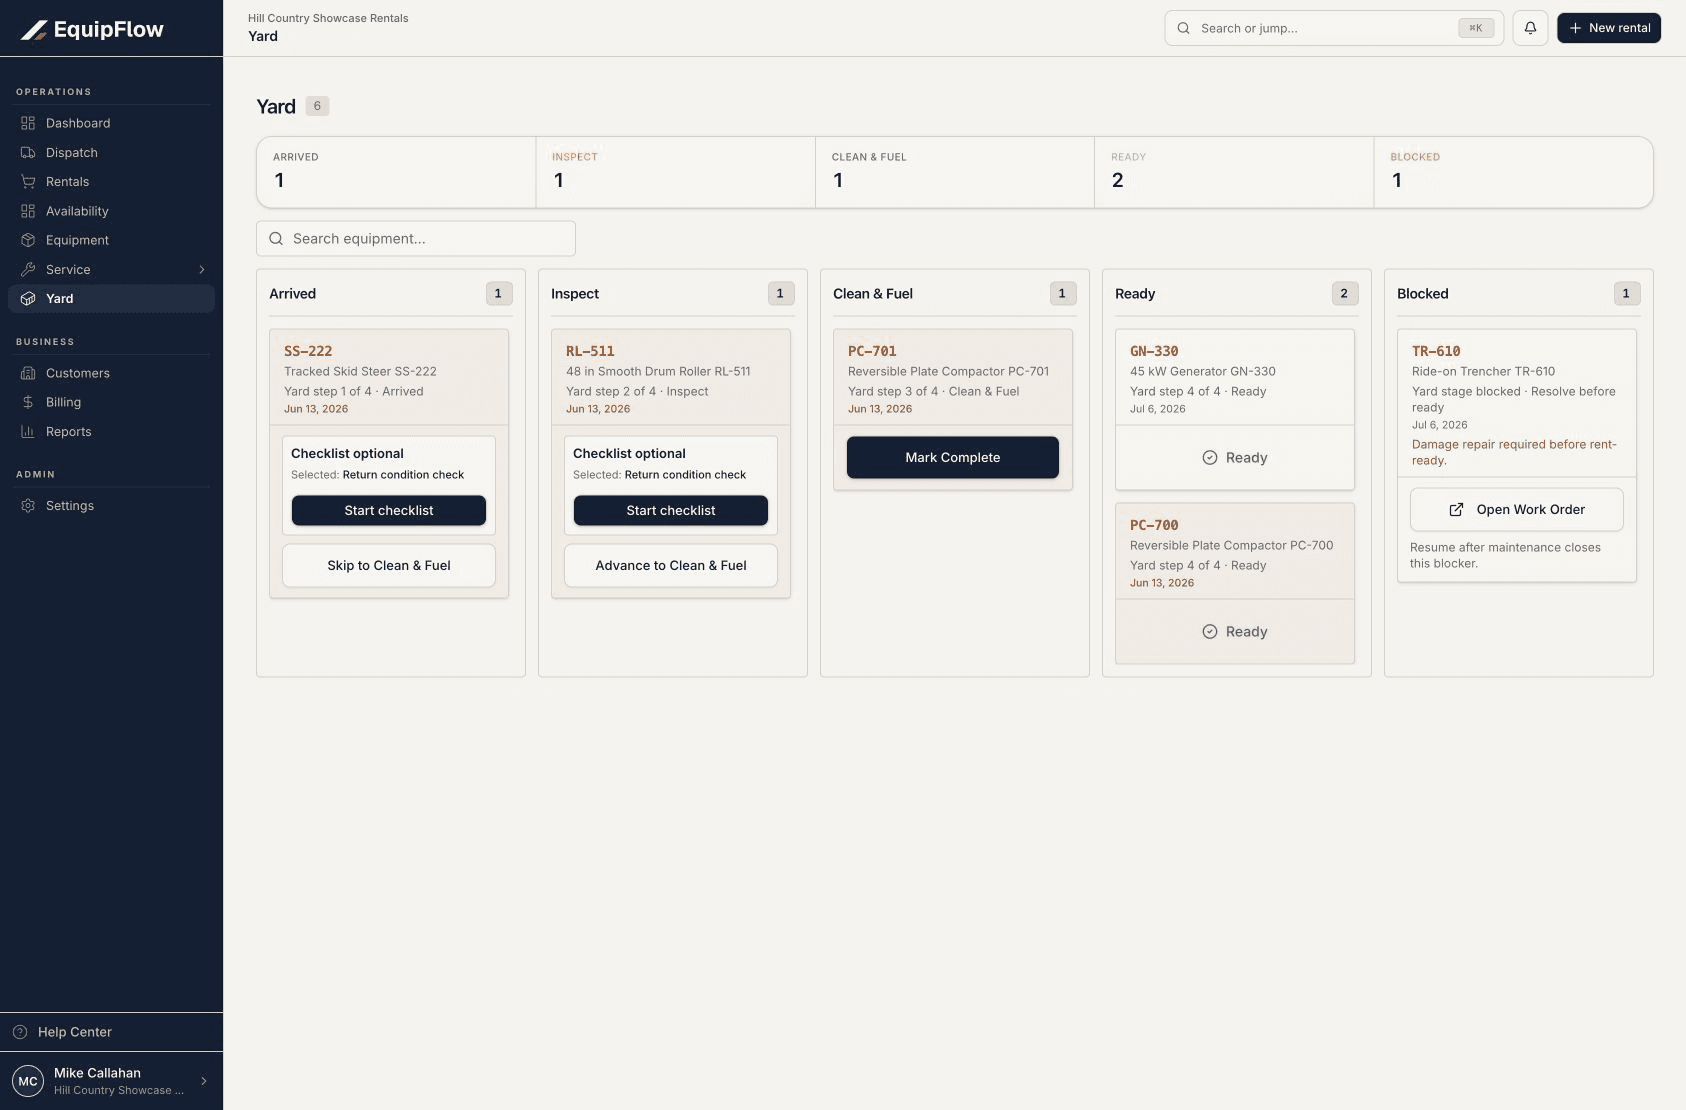Click the RL-511 equipment code
1686x1110 pixels.
[x=590, y=351]
